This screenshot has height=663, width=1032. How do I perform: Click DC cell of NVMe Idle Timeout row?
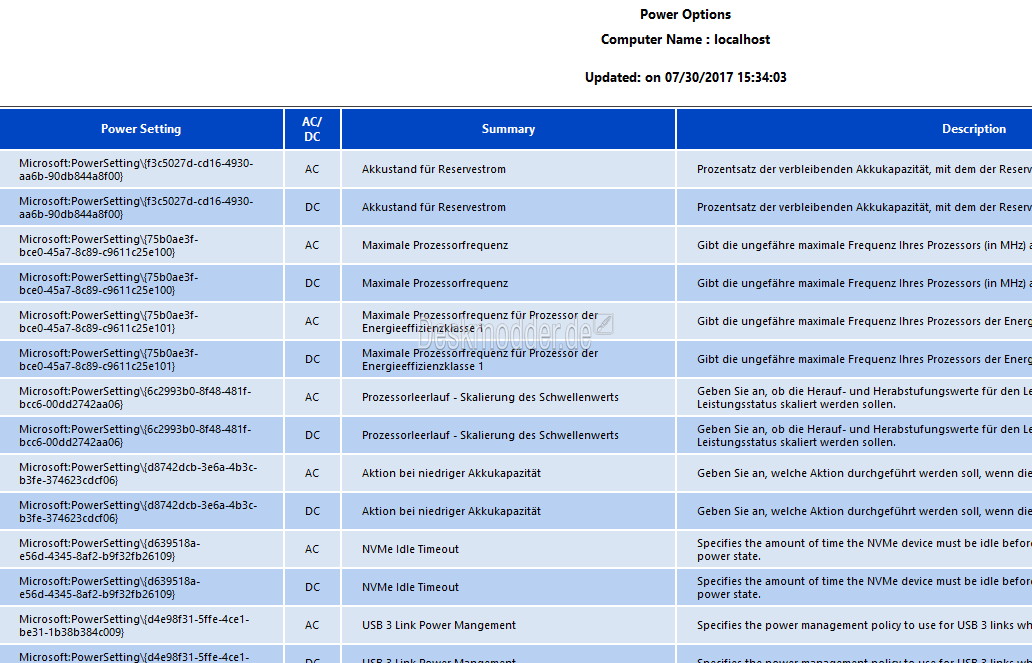point(312,587)
